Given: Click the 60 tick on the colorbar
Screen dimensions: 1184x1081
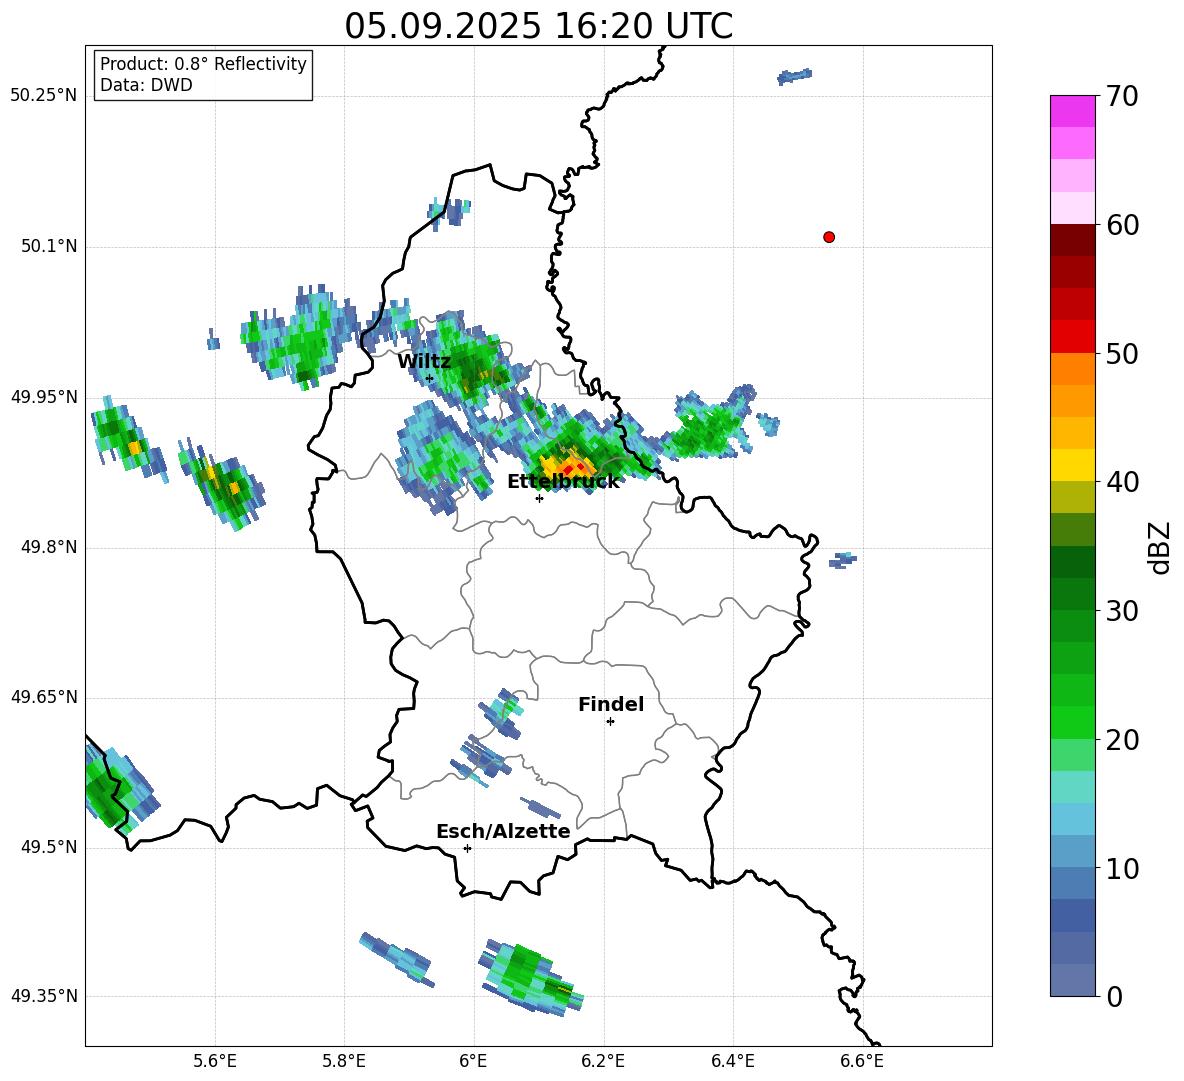Looking at the screenshot, I should coord(1121,225).
